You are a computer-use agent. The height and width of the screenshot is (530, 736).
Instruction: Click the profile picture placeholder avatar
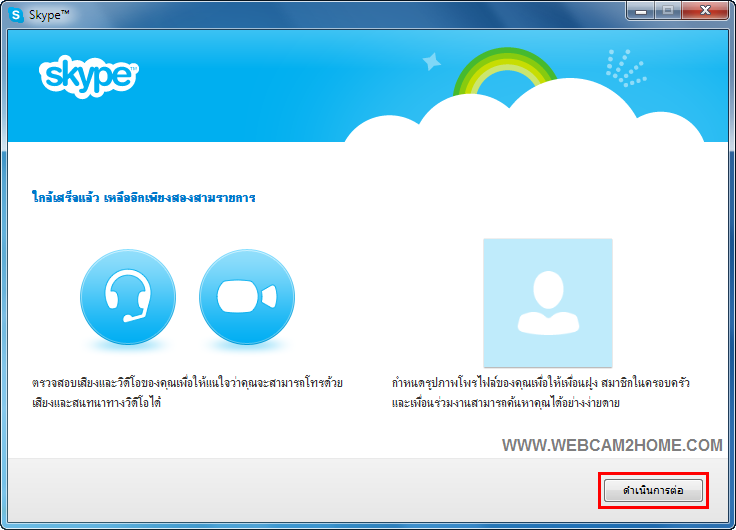(546, 302)
